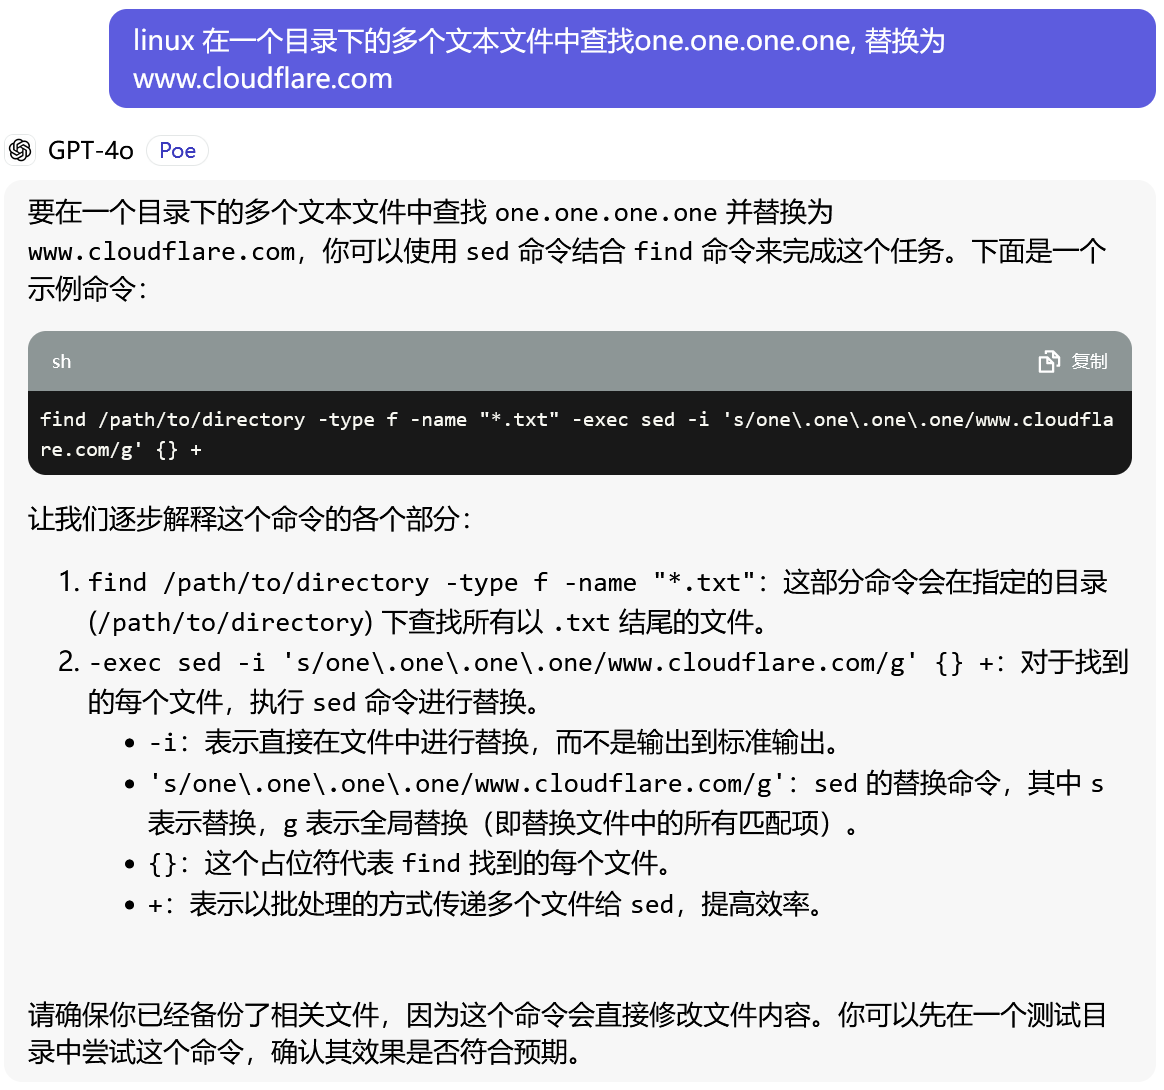
Task: Click the copy icon in code block header
Action: [1048, 361]
